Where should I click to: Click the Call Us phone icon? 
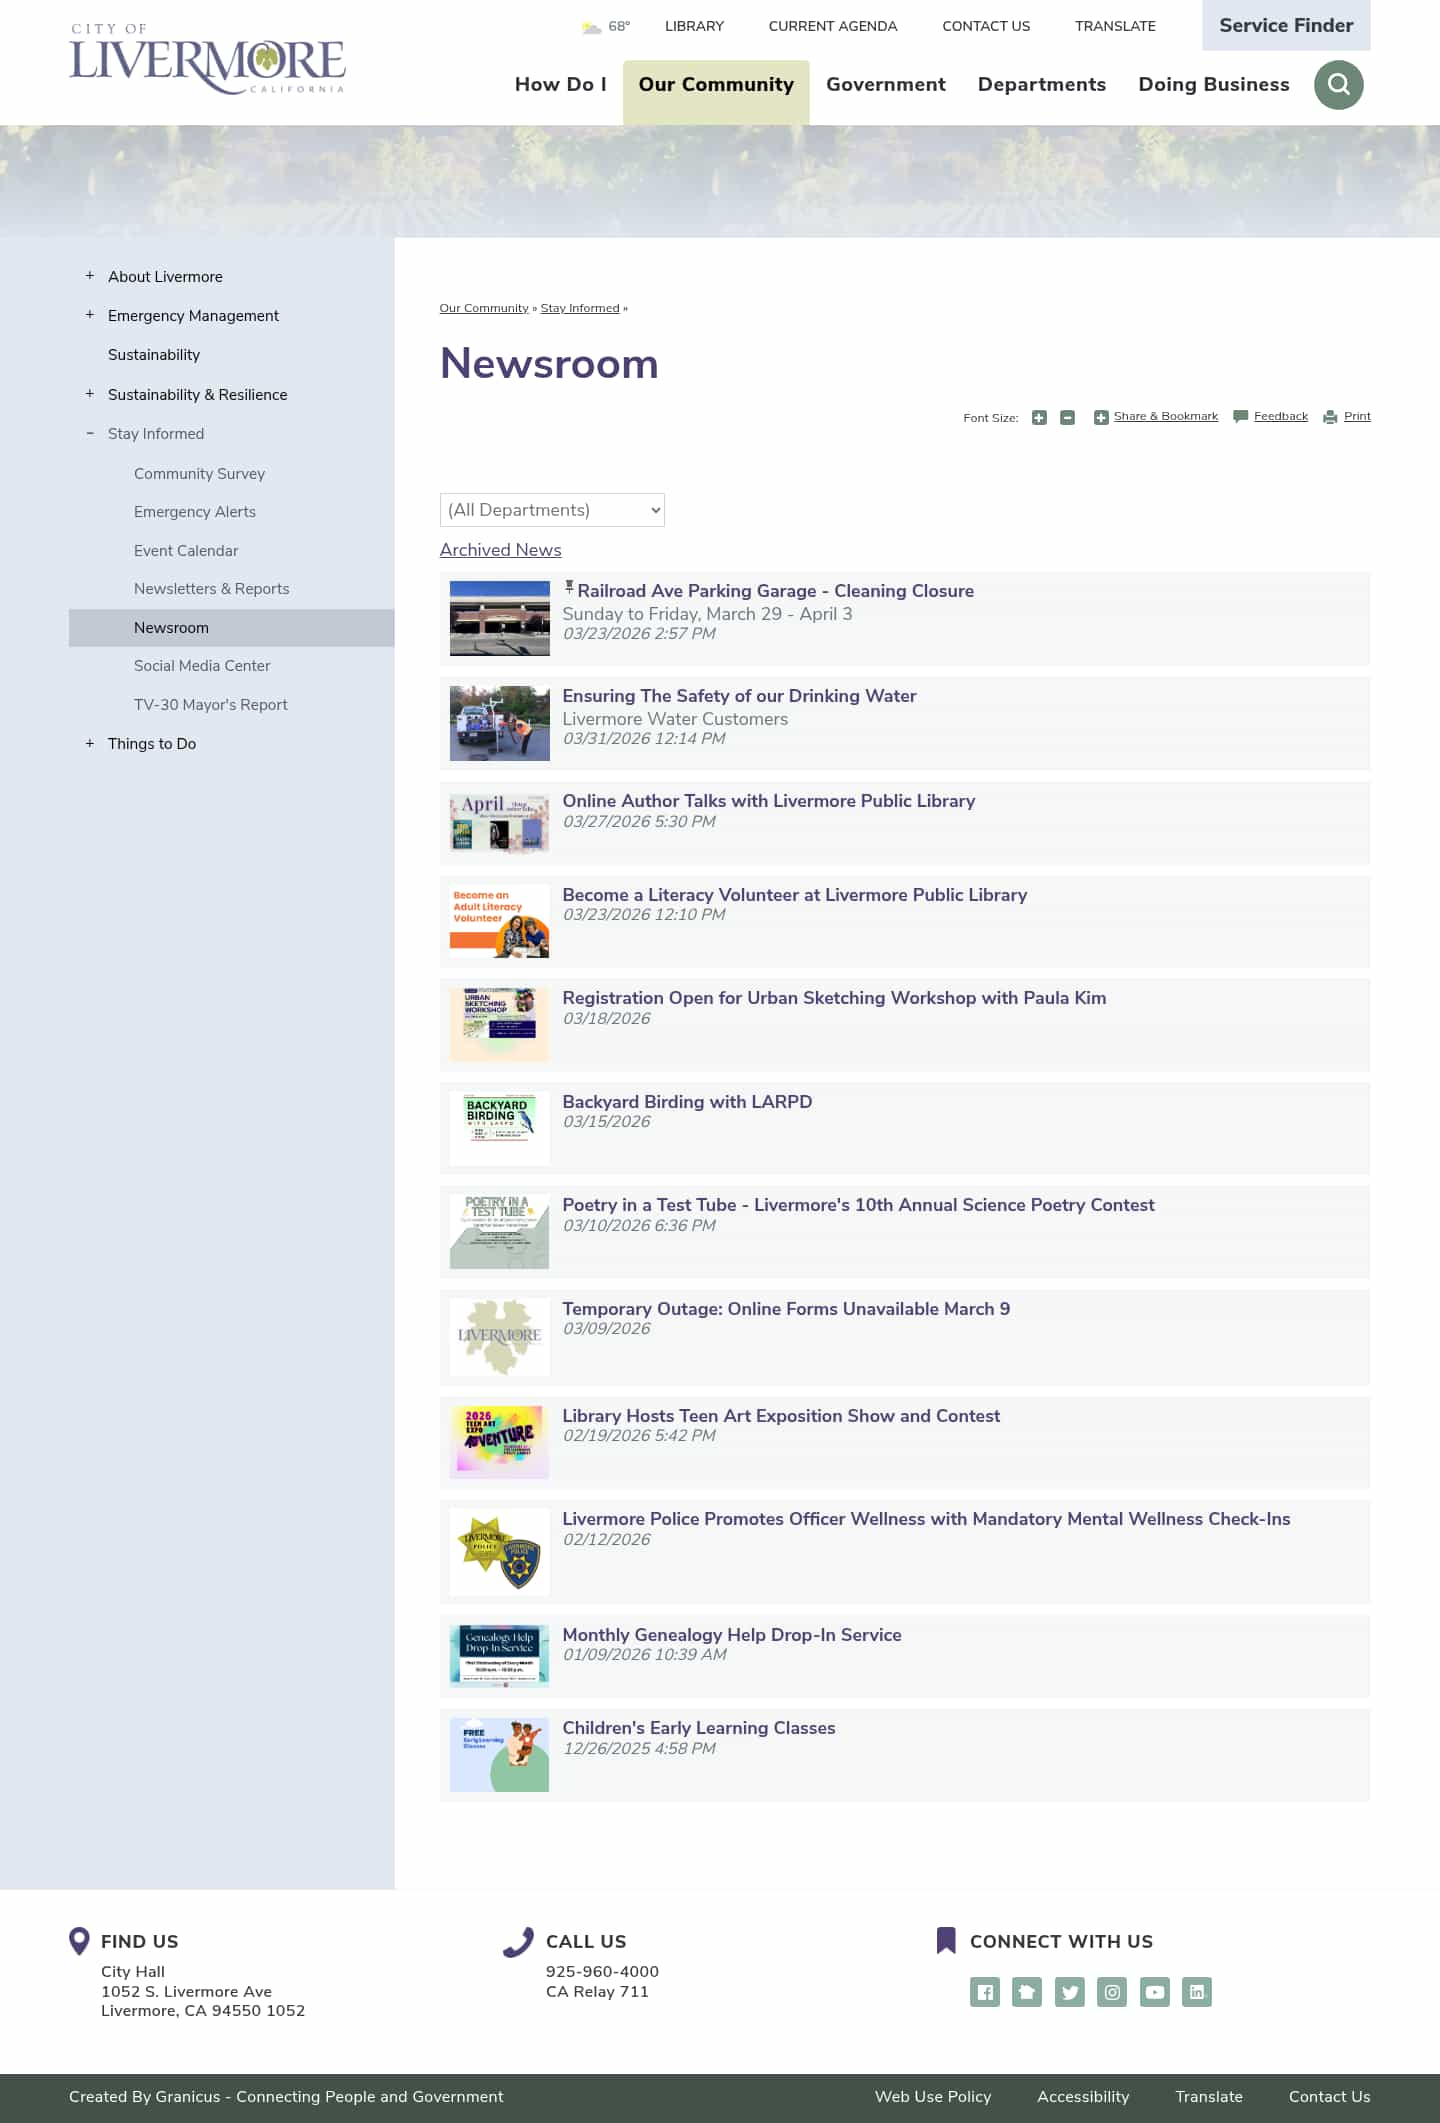click(x=518, y=1942)
